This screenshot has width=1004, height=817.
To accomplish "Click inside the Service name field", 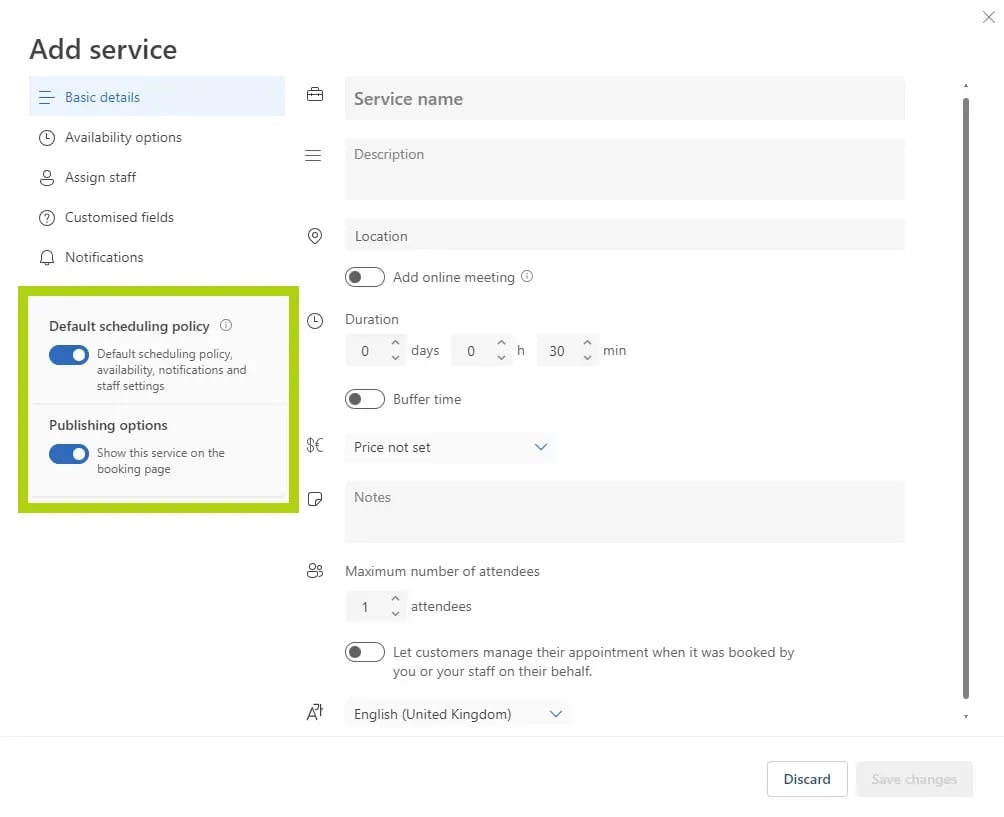I will pyautogui.click(x=624, y=98).
